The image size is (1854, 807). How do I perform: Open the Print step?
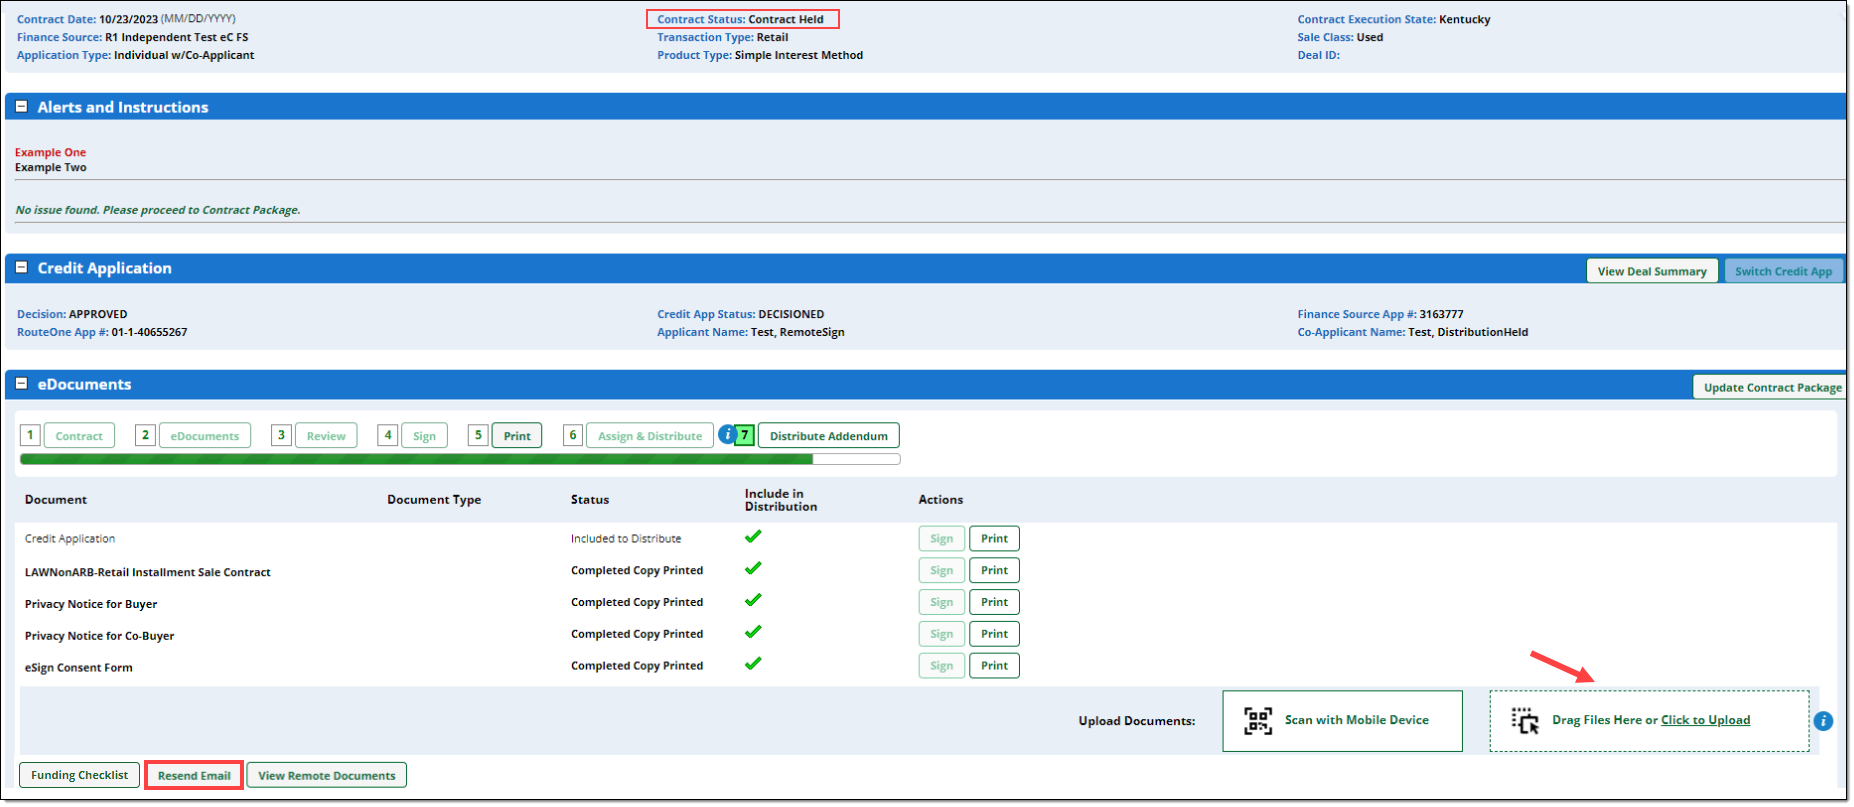click(x=517, y=436)
